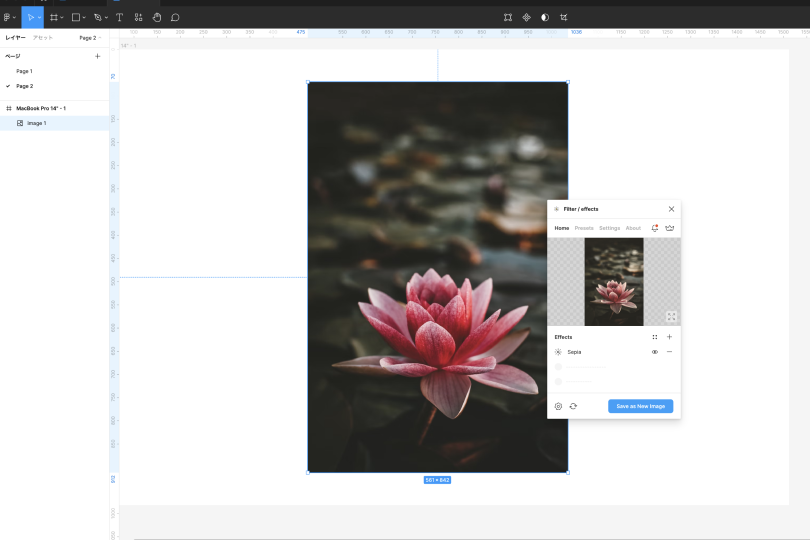Image resolution: width=810 pixels, height=540 pixels.
Task: Open the Frame tool dropdown arrow
Action: pyautogui.click(x=62, y=18)
